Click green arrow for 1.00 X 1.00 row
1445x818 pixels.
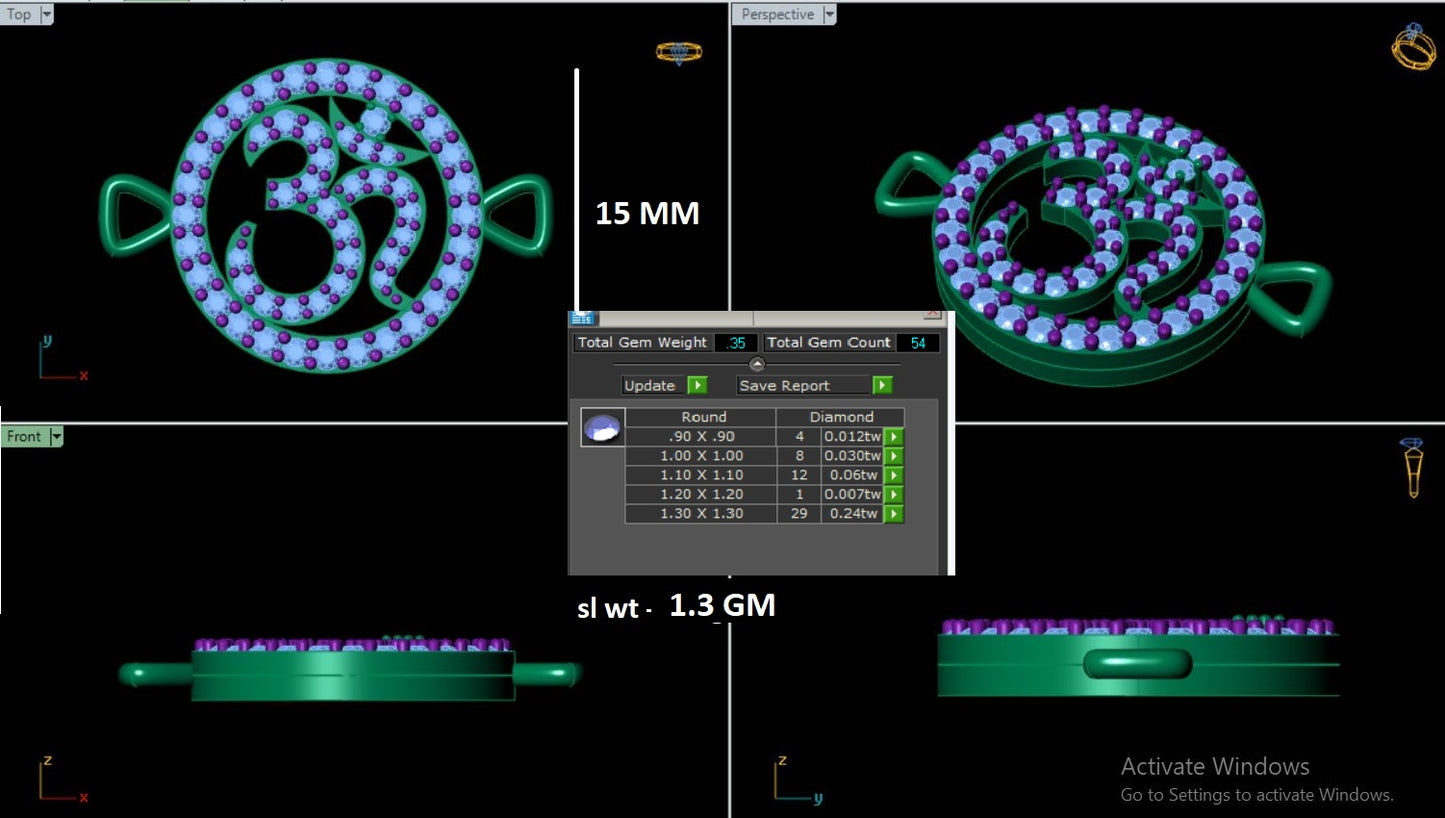[893, 455]
